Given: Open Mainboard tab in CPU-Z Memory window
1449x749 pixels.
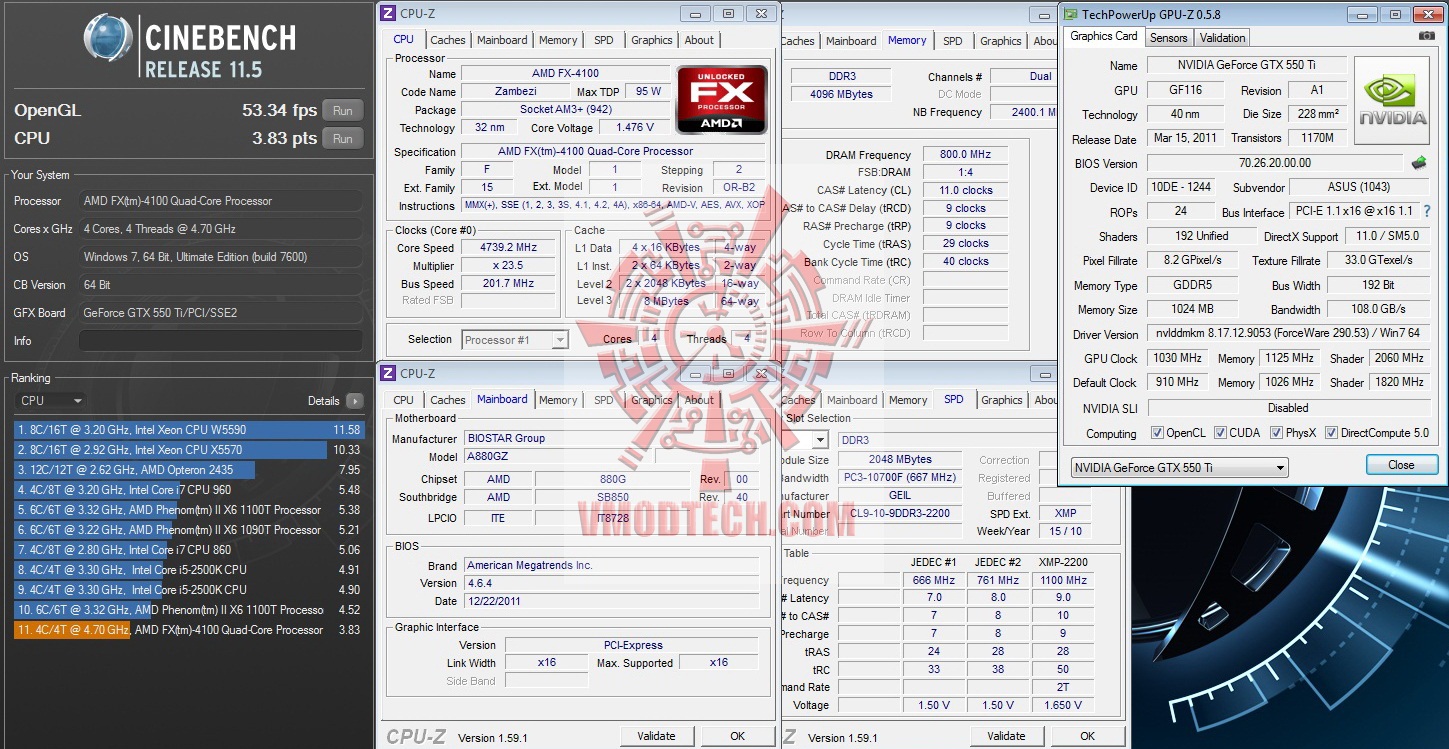Looking at the screenshot, I should tap(851, 41).
